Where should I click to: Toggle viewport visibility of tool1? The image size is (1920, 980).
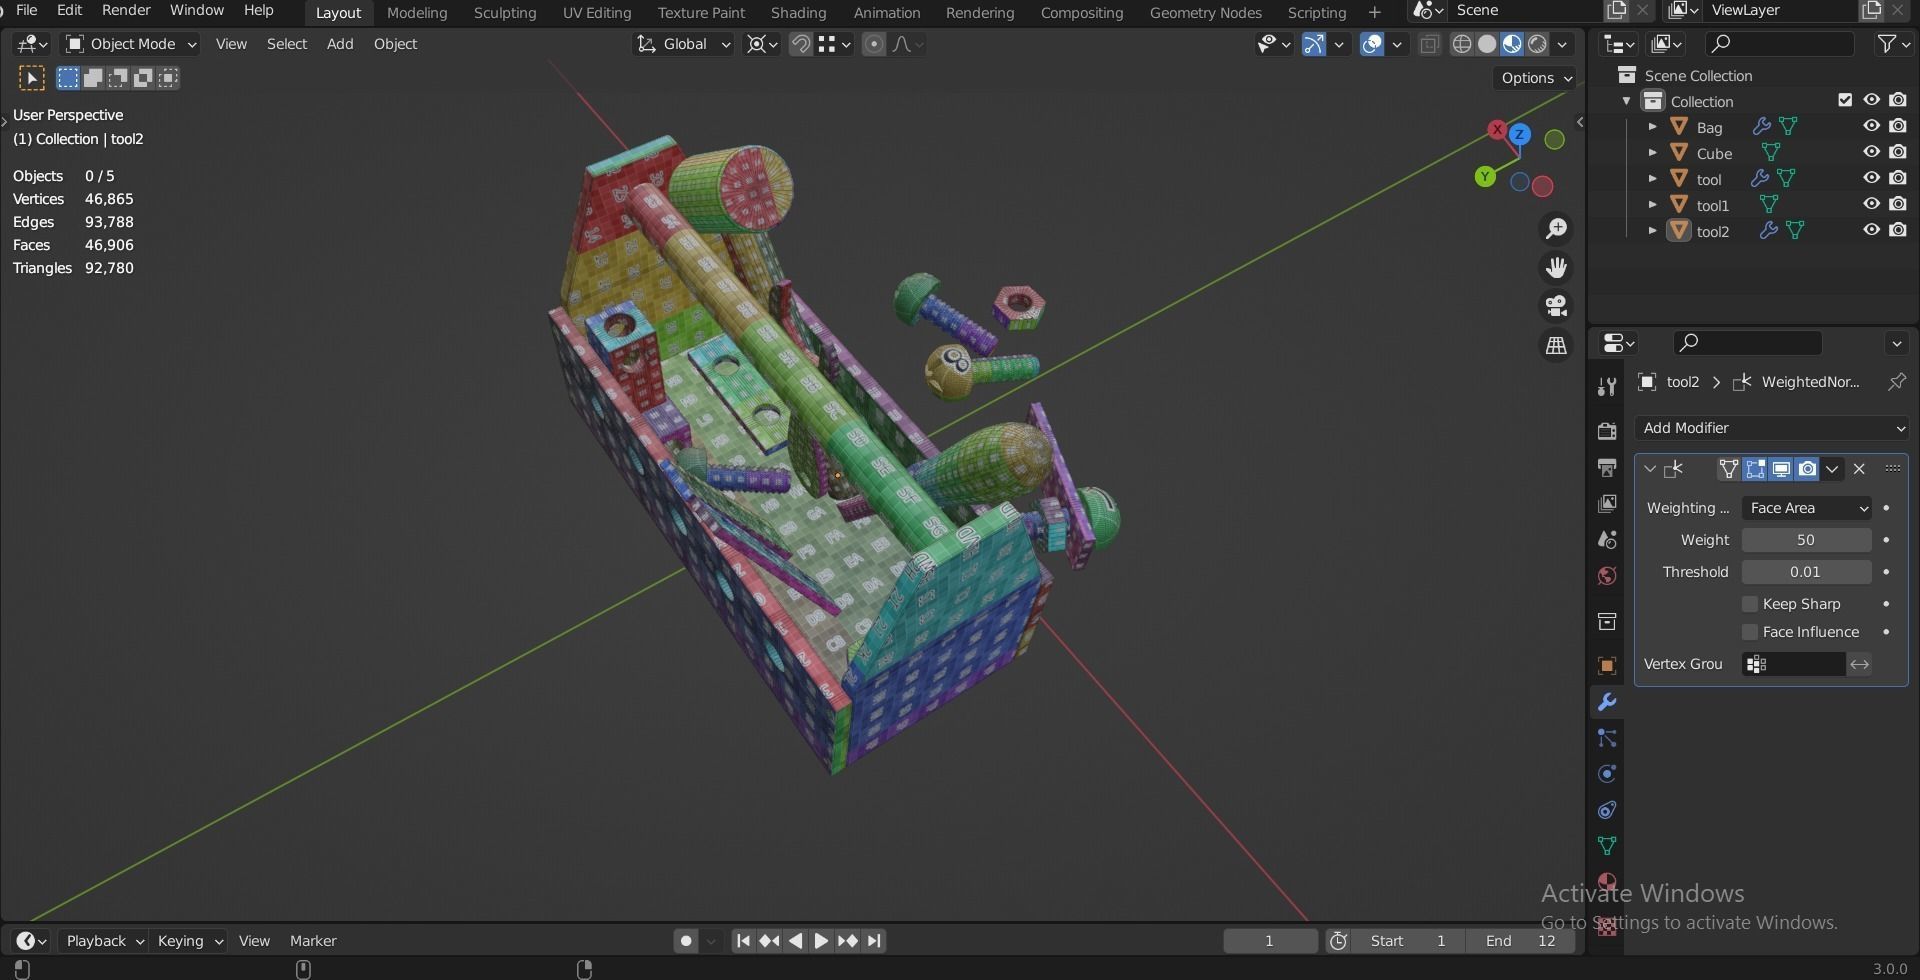tap(1871, 204)
